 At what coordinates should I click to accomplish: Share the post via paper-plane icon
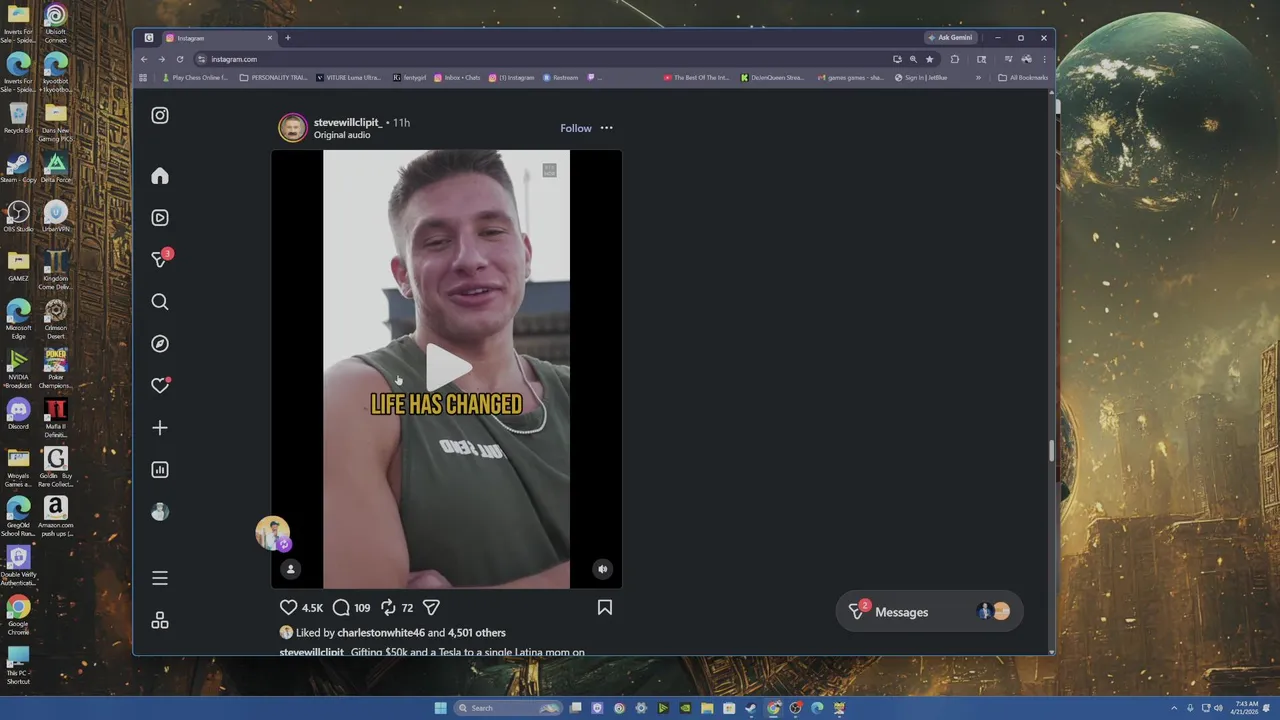click(x=432, y=607)
